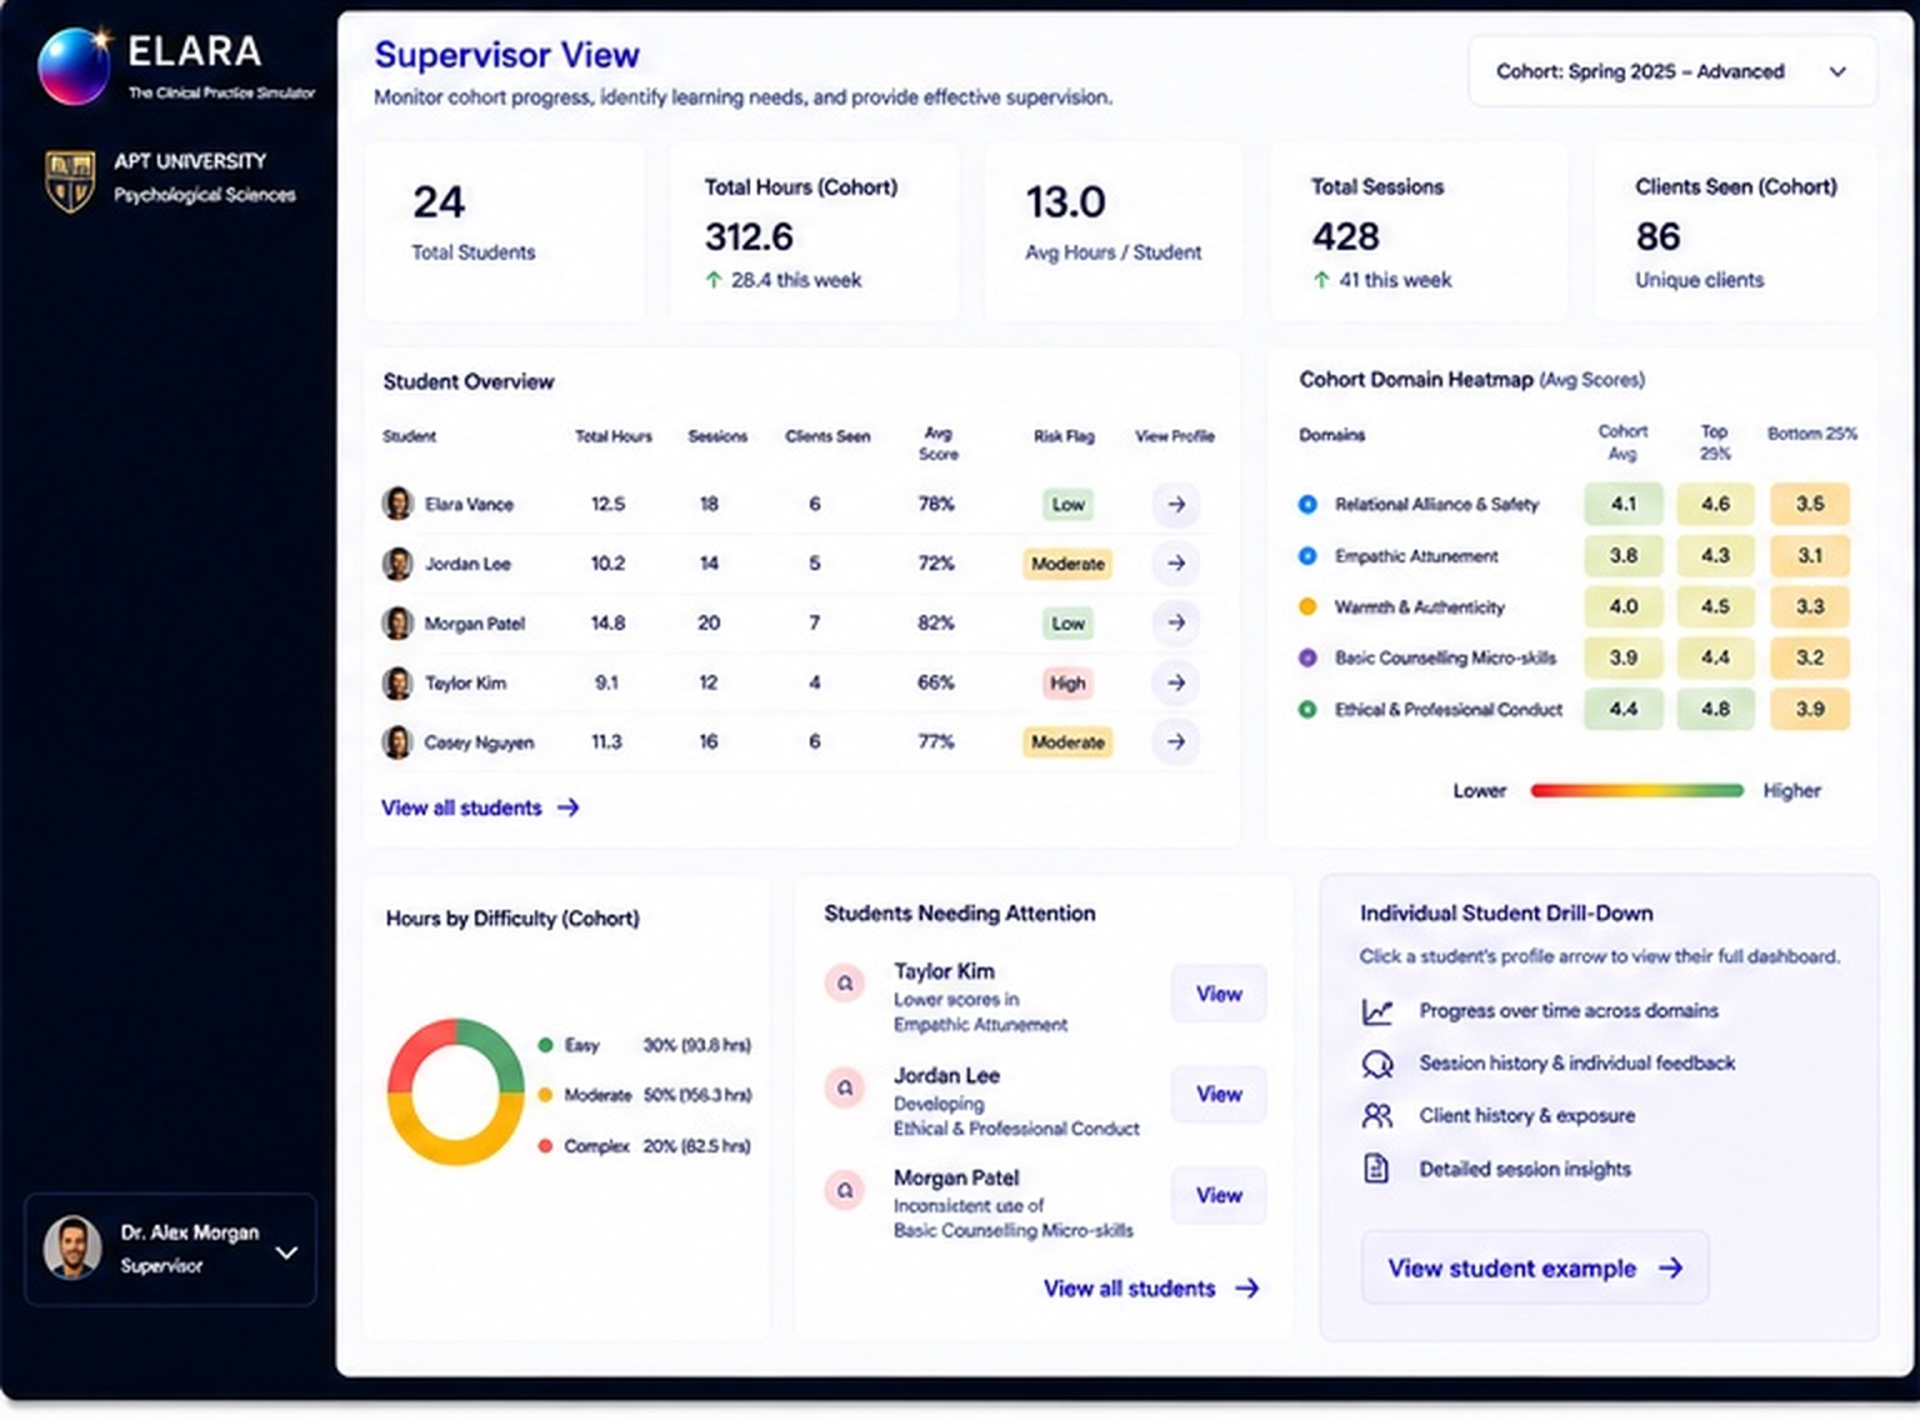1920x1420 pixels.
Task: Click the High risk flag badge
Action: pyautogui.click(x=1067, y=683)
